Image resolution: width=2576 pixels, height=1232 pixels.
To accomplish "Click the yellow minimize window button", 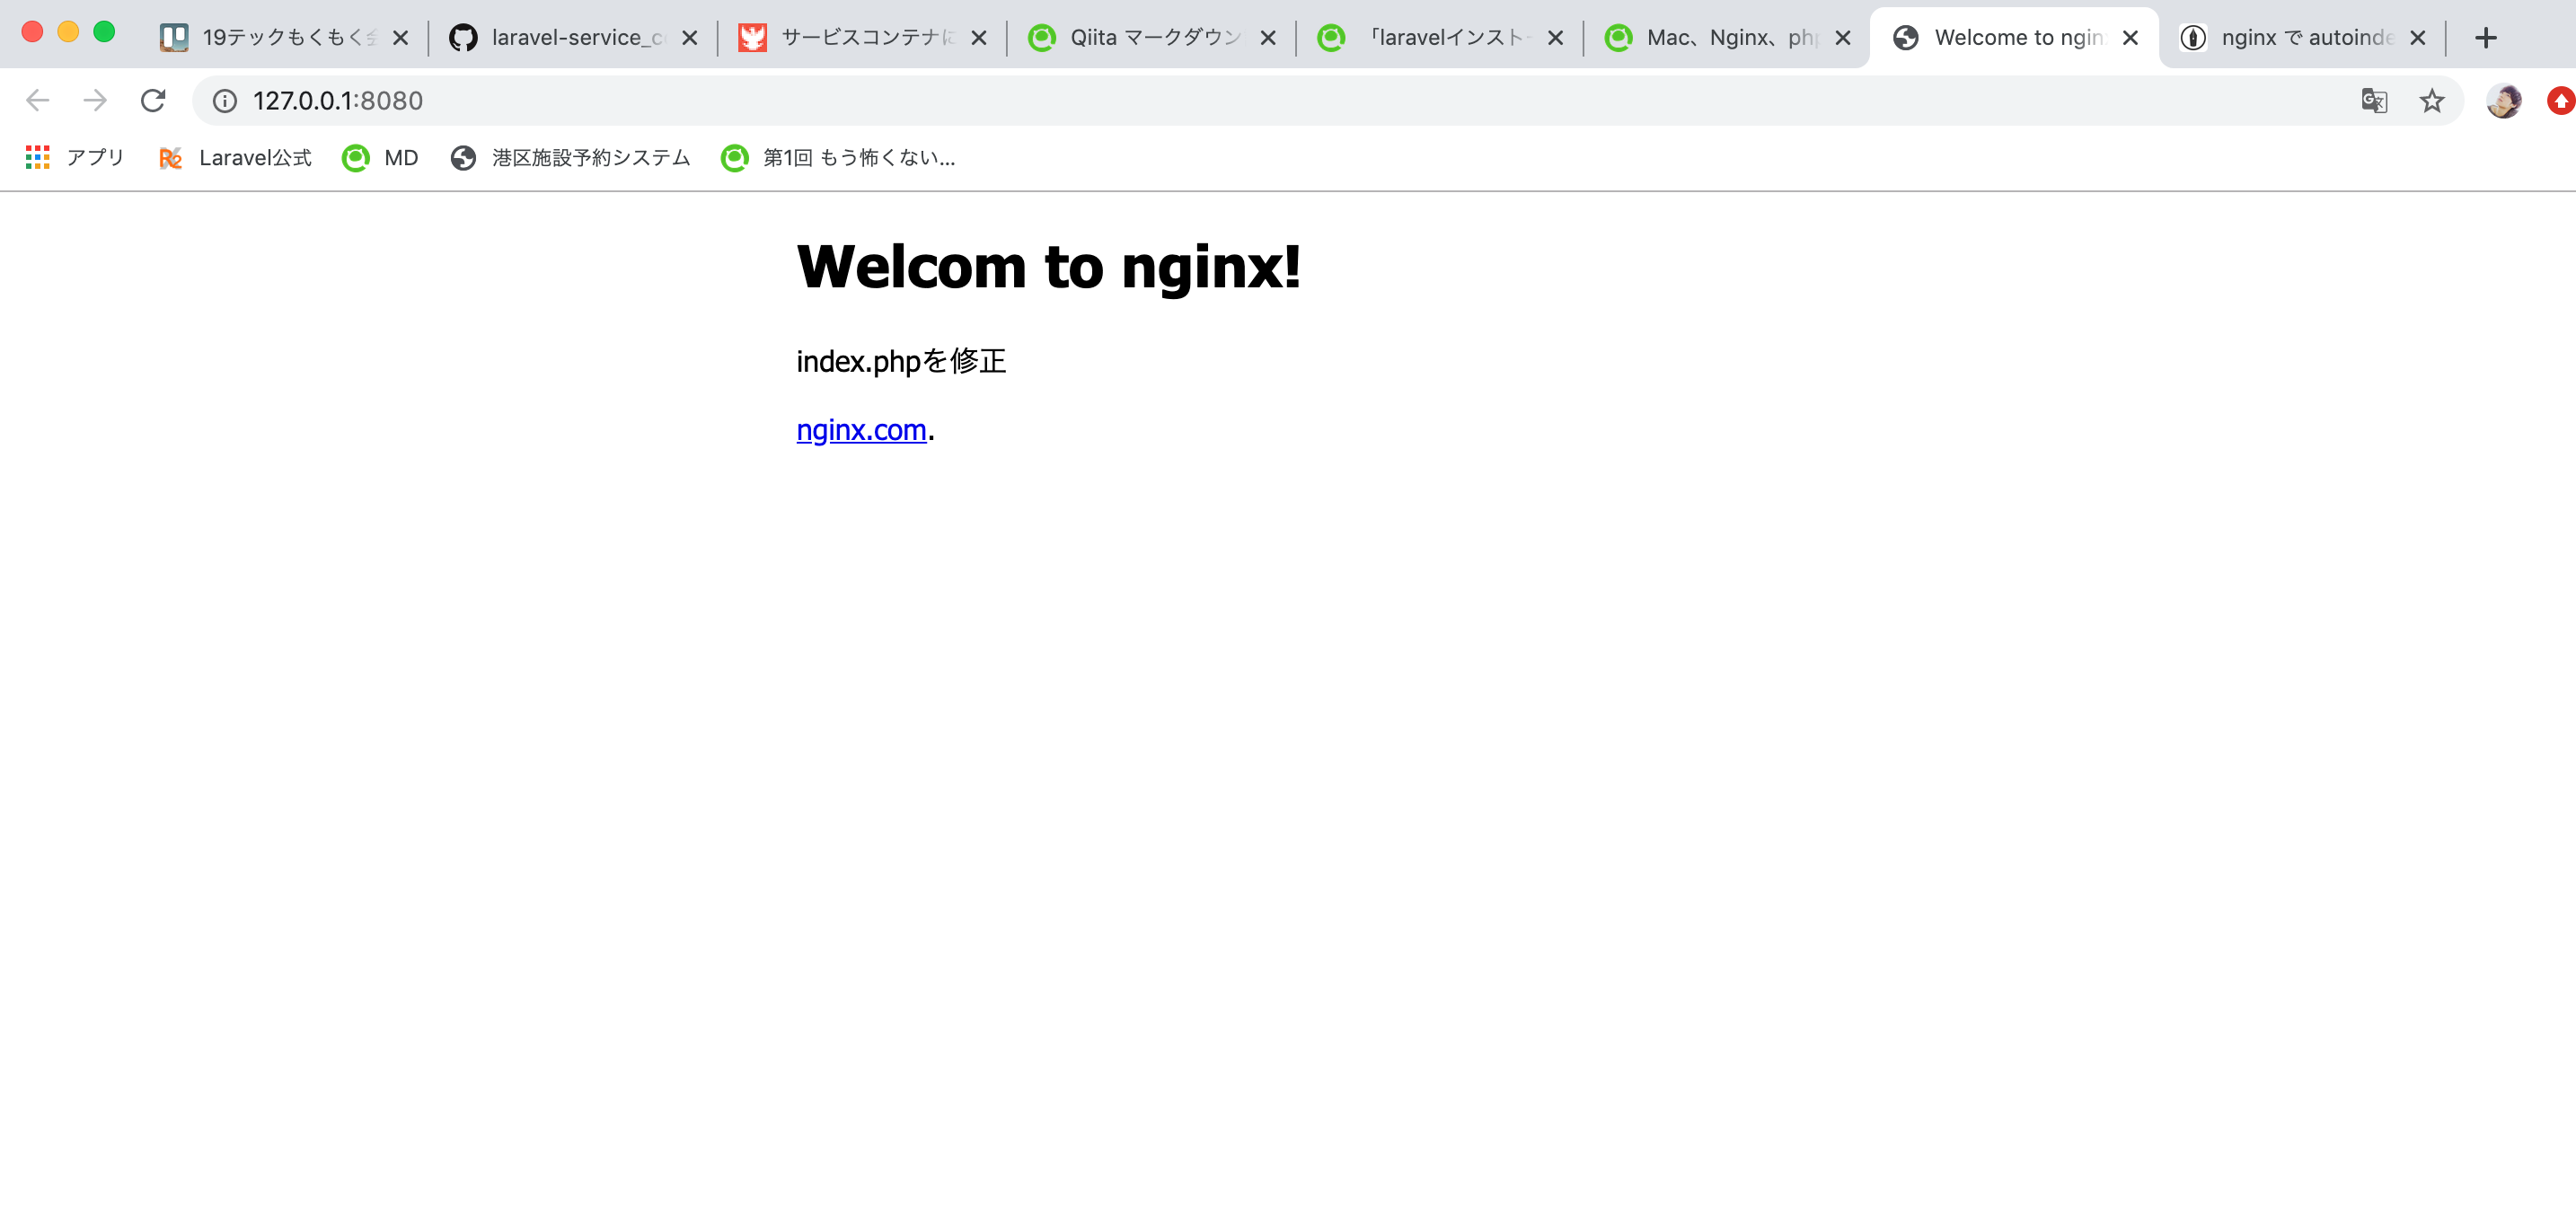I will (x=68, y=32).
